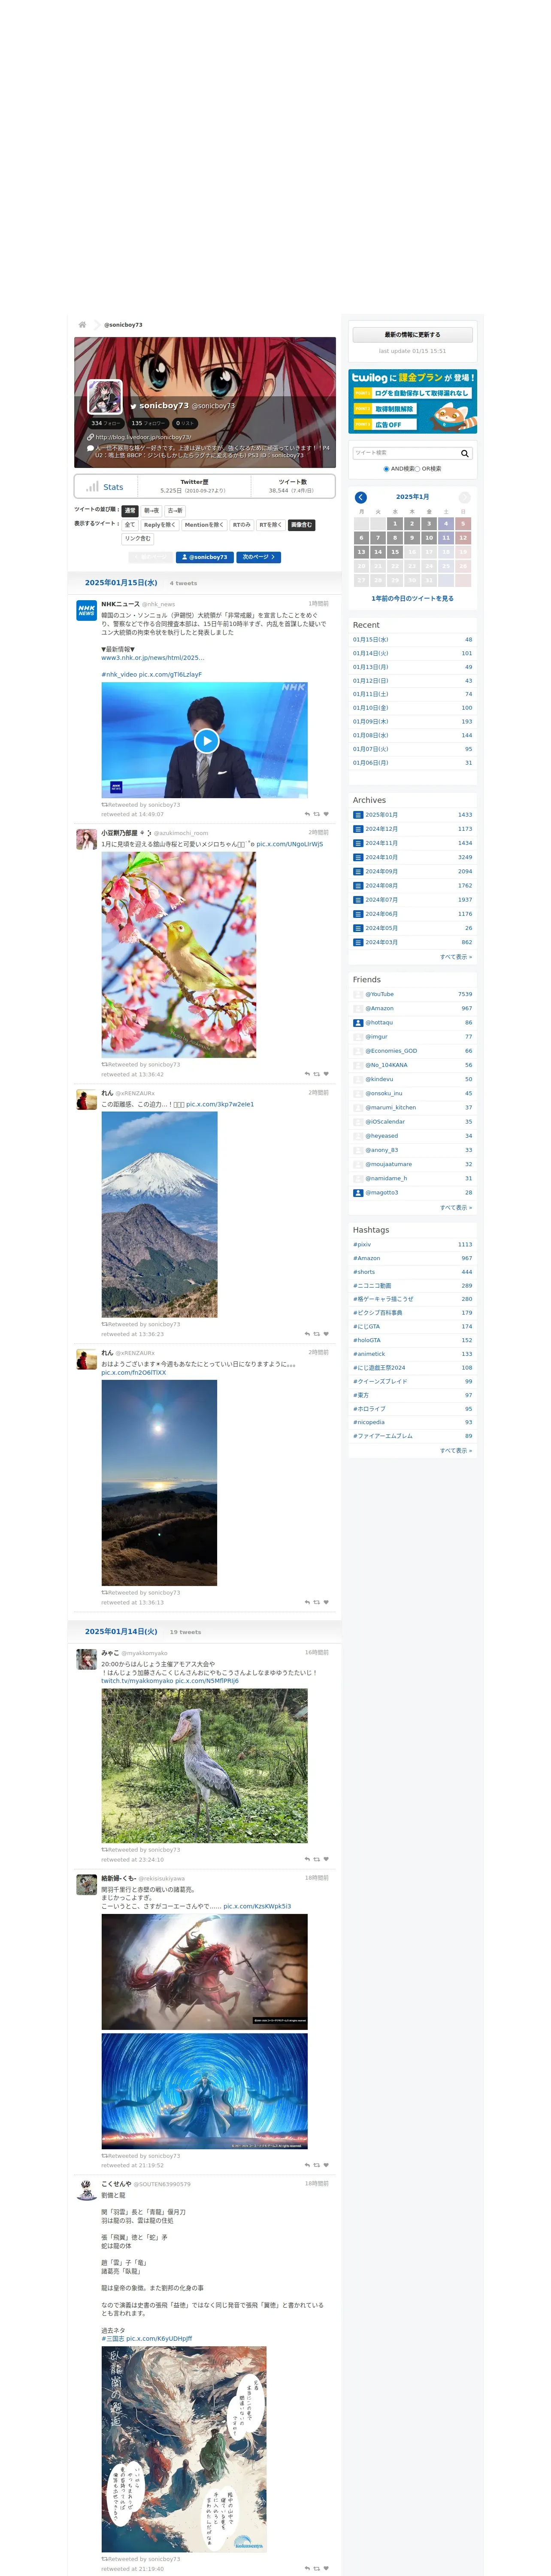This screenshot has height=2576, width=551.
Task: Open the みやこ user avatar
Action: [87, 1660]
